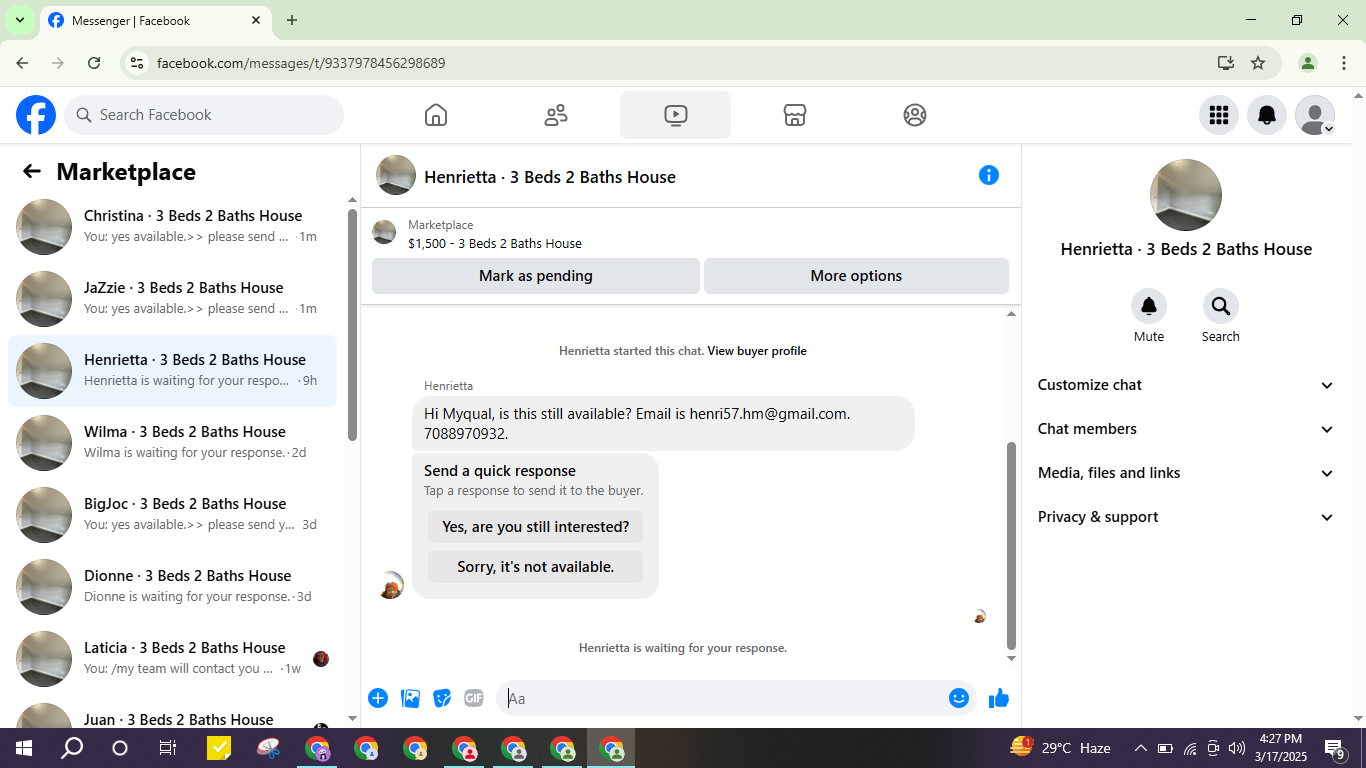Open a new browser tab
Image resolution: width=1366 pixels, height=768 pixels.
pos(292,20)
